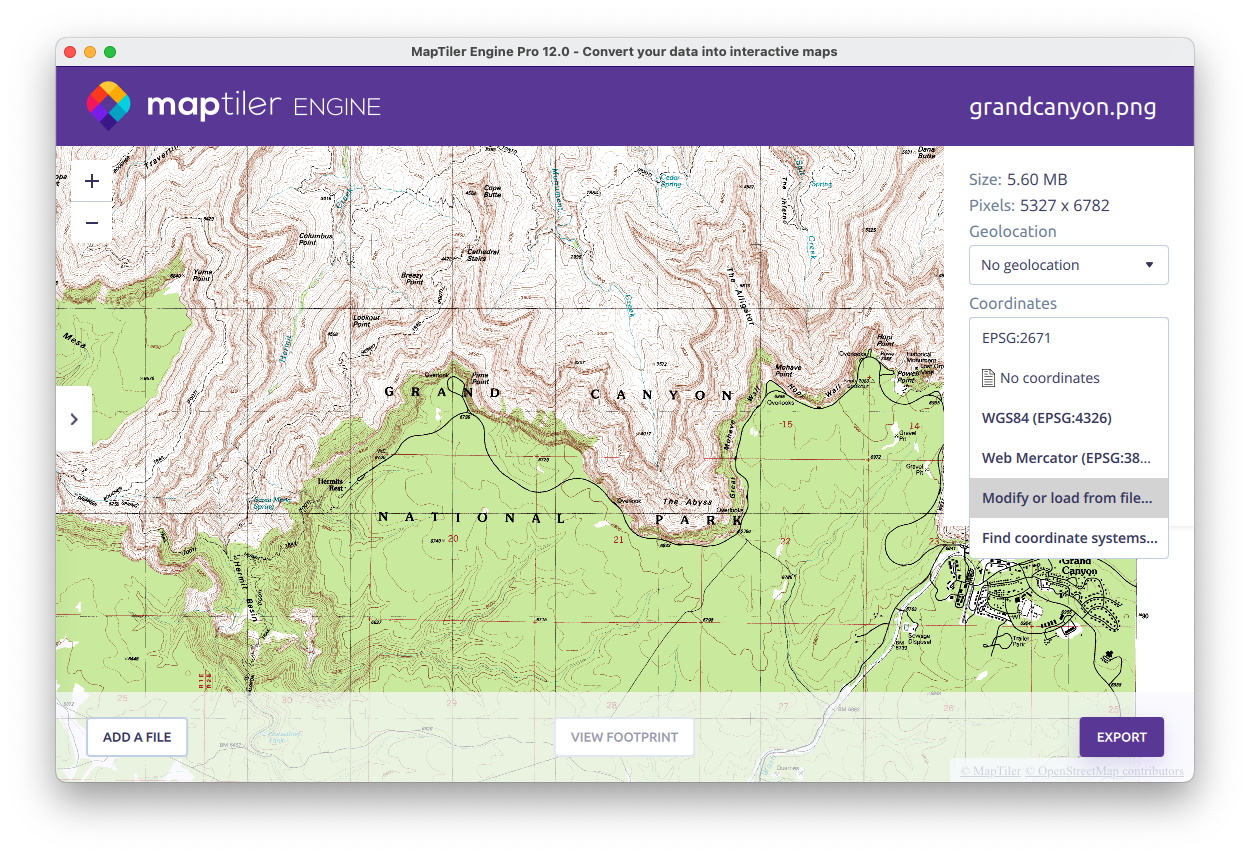This screenshot has height=856, width=1250.
Task: Select WGS84 (EPSG:4326) option
Action: (x=1046, y=418)
